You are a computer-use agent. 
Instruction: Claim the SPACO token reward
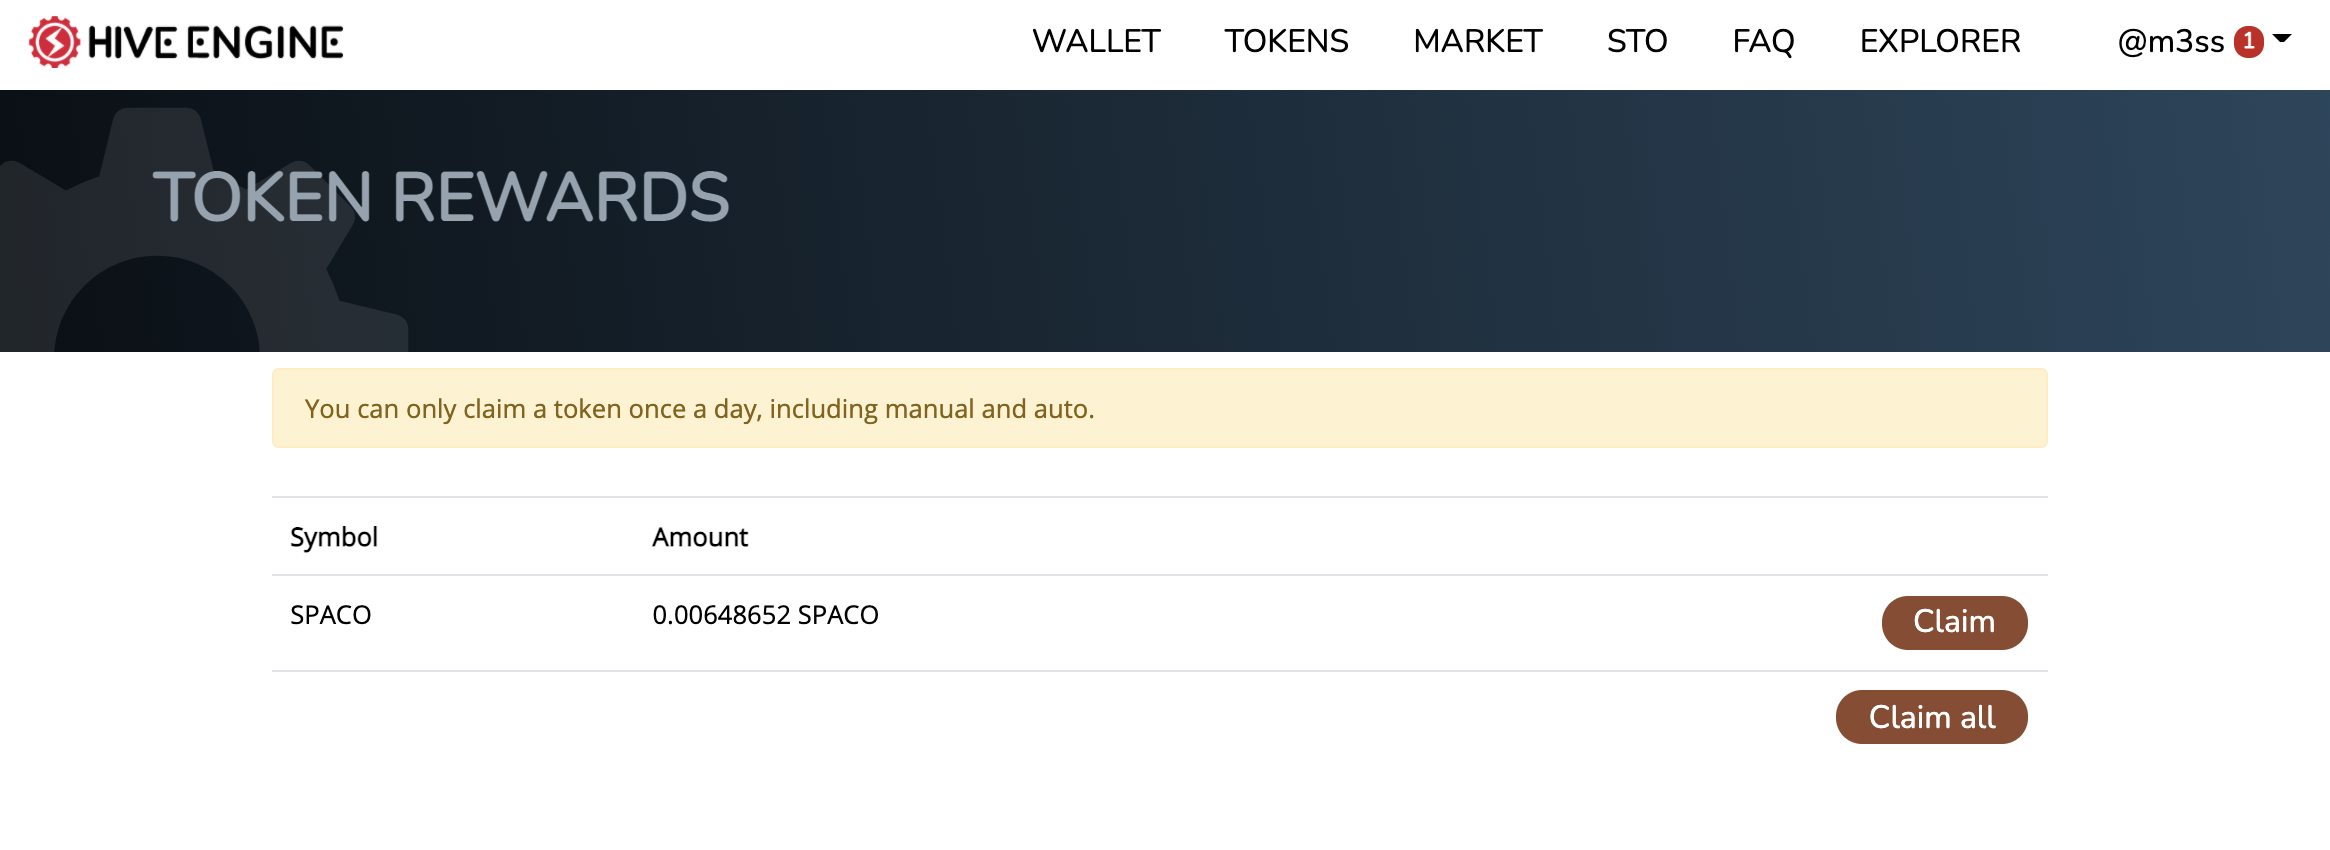tap(1954, 622)
